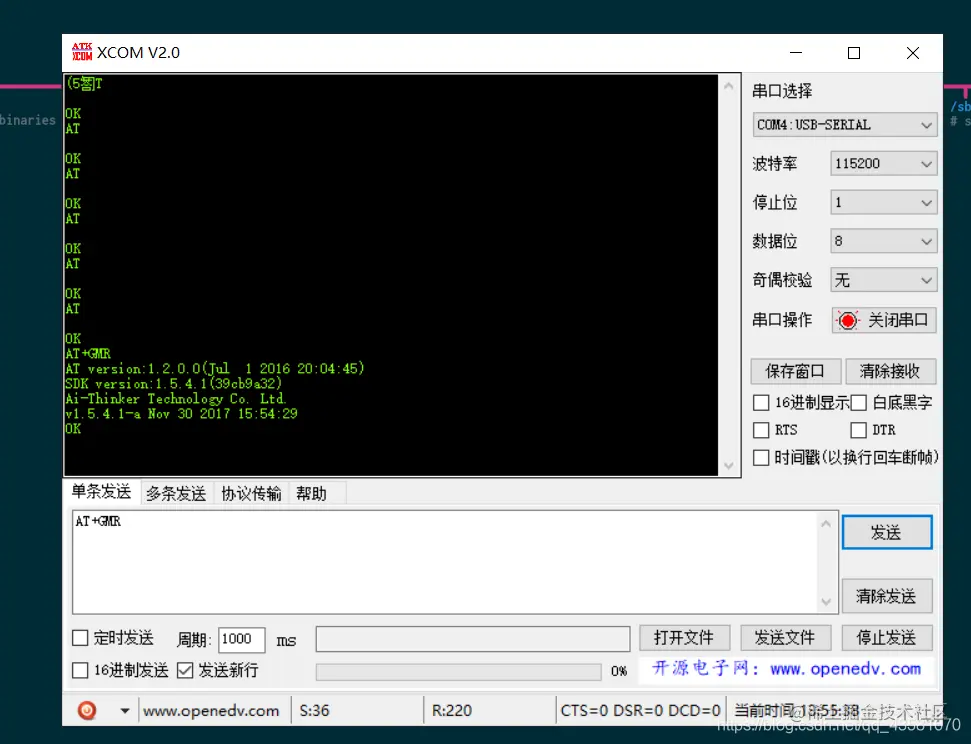This screenshot has width=971, height=744.
Task: Open the 协议传输 tab
Action: [x=251, y=494]
